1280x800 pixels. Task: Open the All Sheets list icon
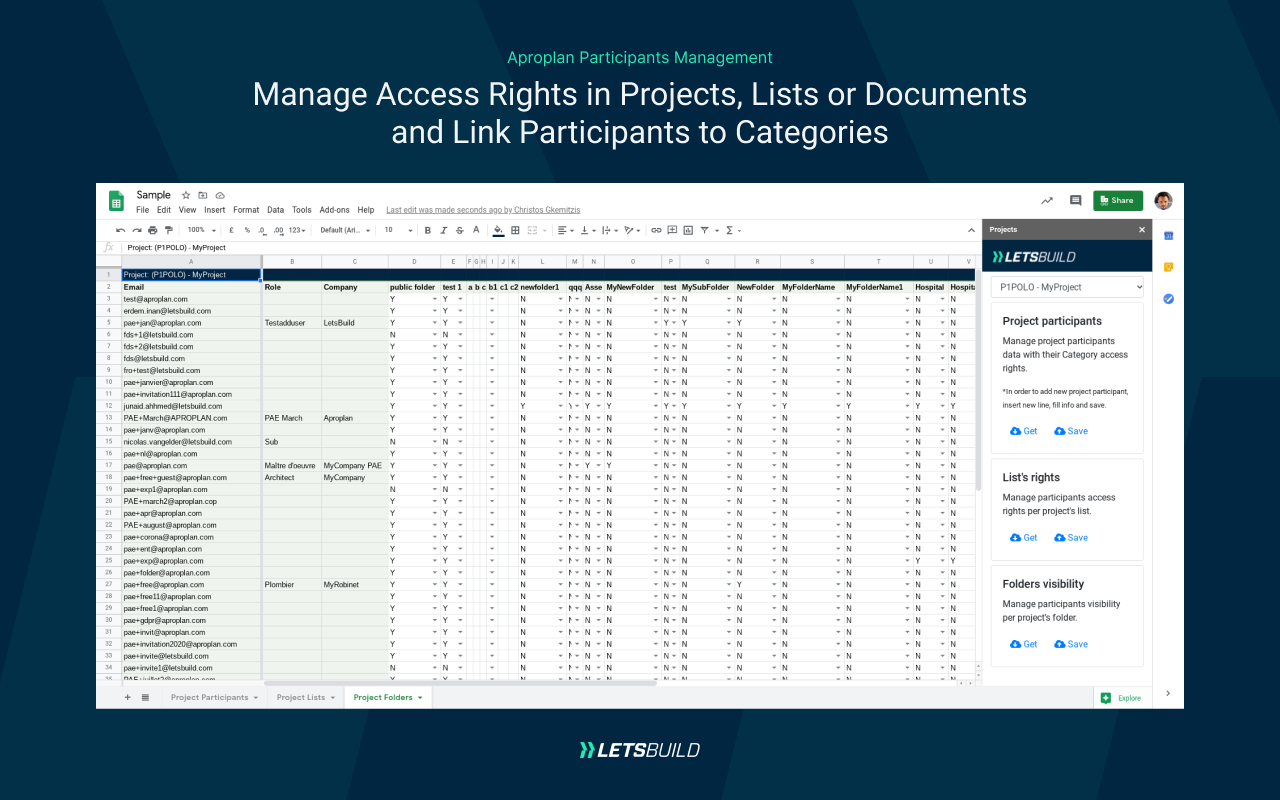tap(145, 697)
